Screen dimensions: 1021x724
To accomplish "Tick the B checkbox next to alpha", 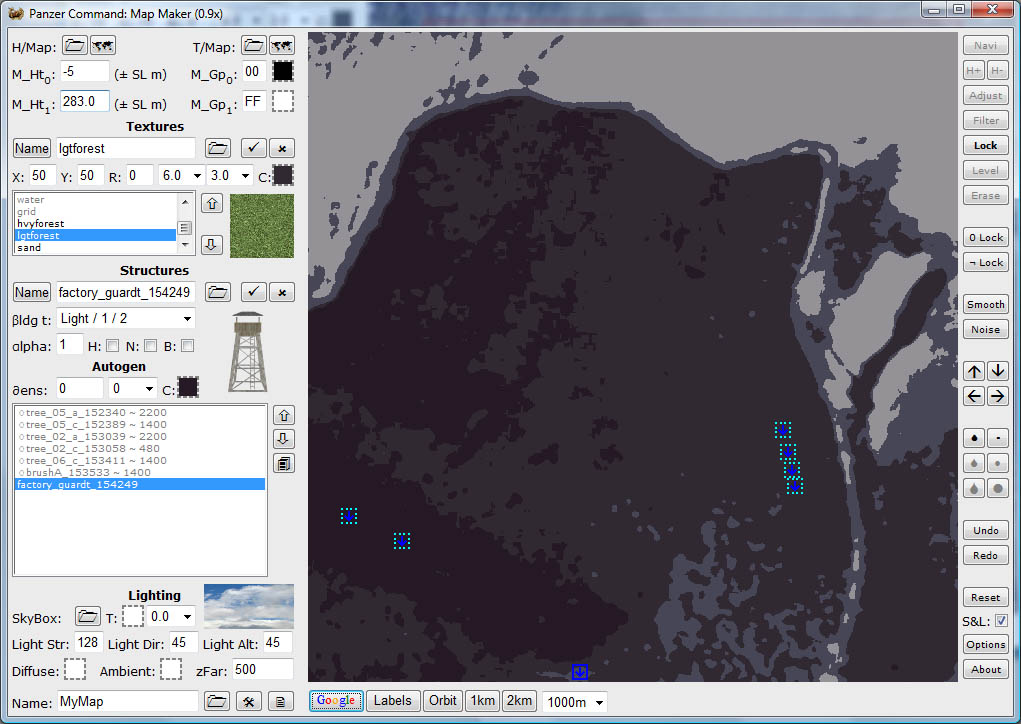I will tap(187, 345).
